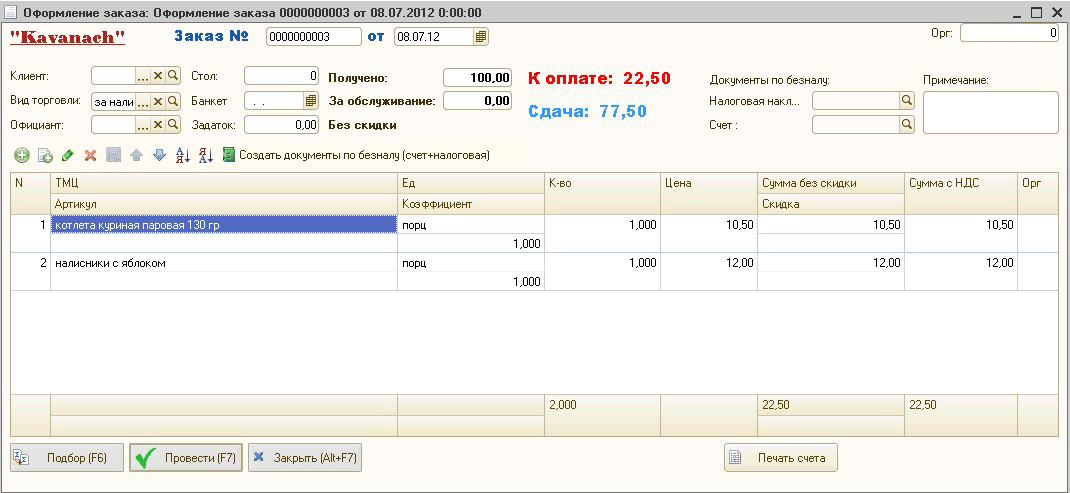Open calendar picker next to order date
Viewport: 1070px width, 493px height.
click(x=481, y=37)
